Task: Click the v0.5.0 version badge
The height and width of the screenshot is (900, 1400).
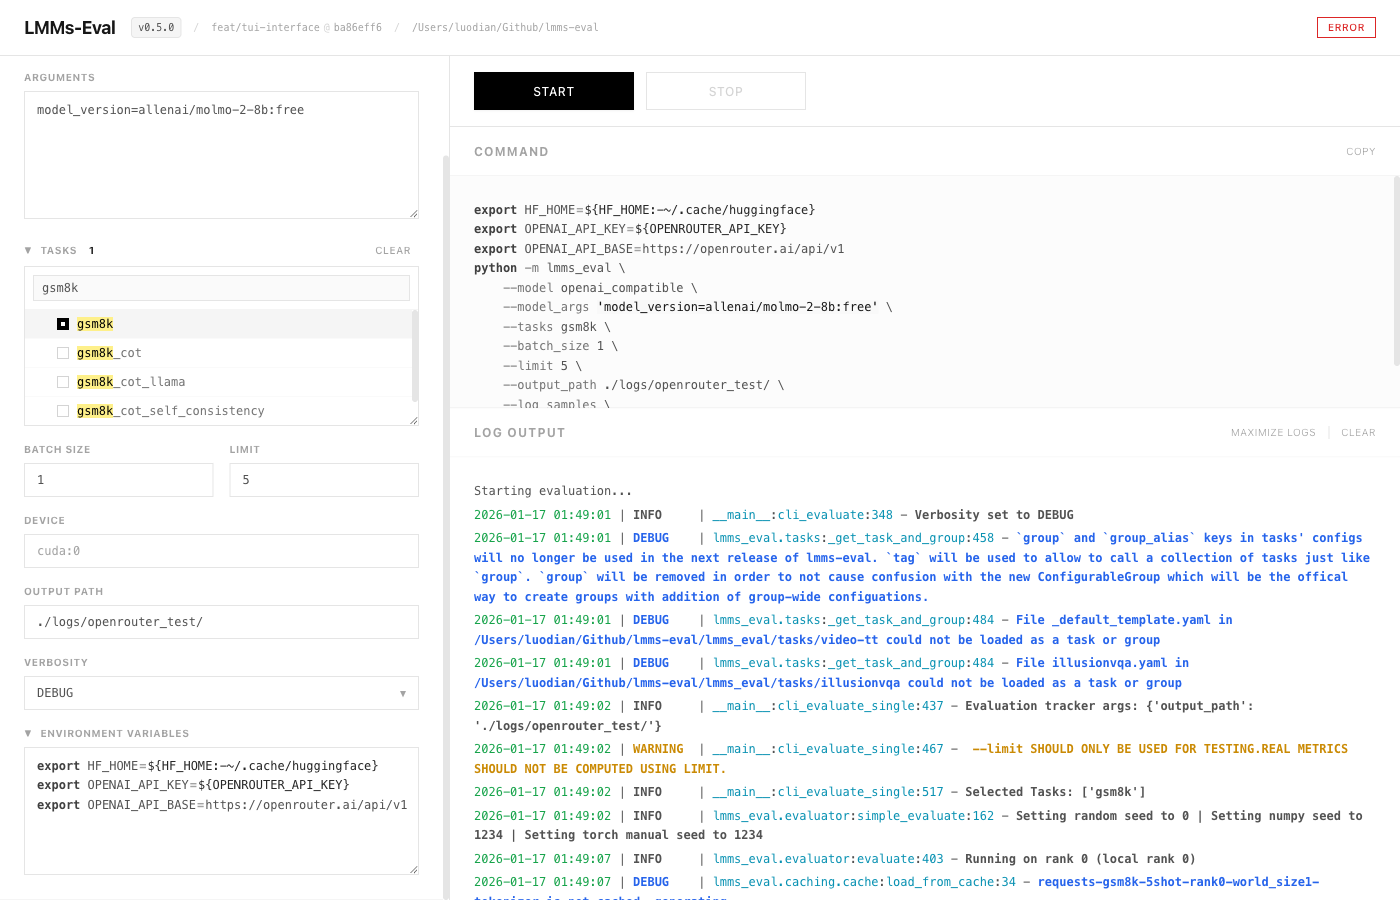Action: [x=156, y=28]
